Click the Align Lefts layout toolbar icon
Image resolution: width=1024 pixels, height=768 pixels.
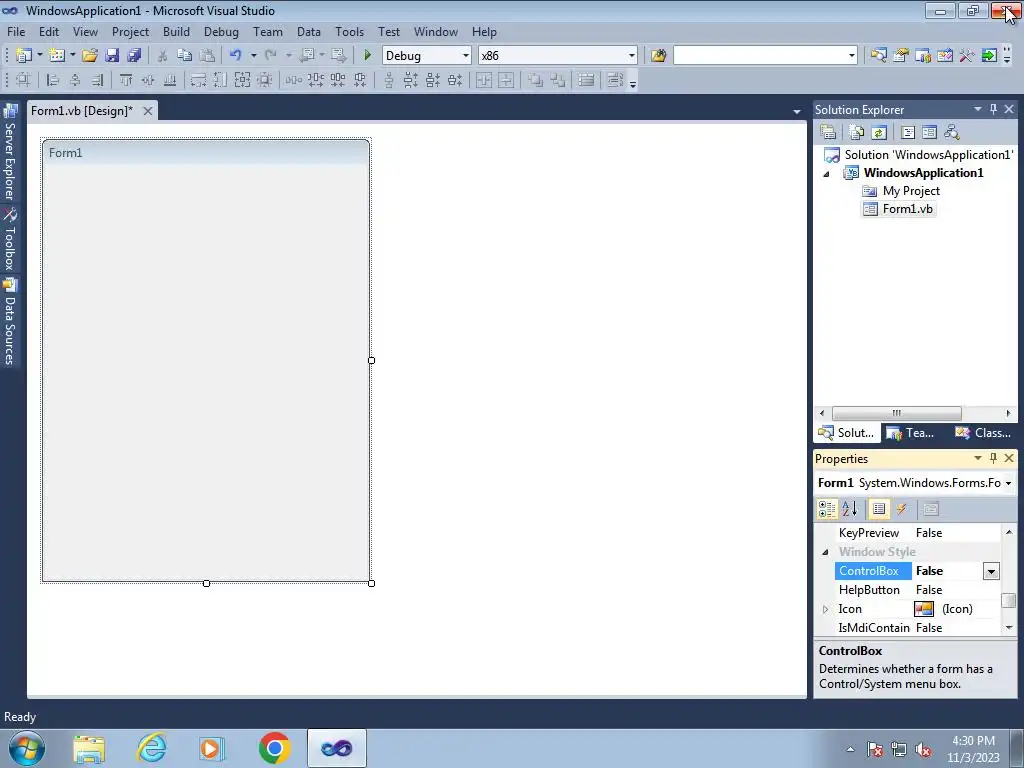(53, 80)
